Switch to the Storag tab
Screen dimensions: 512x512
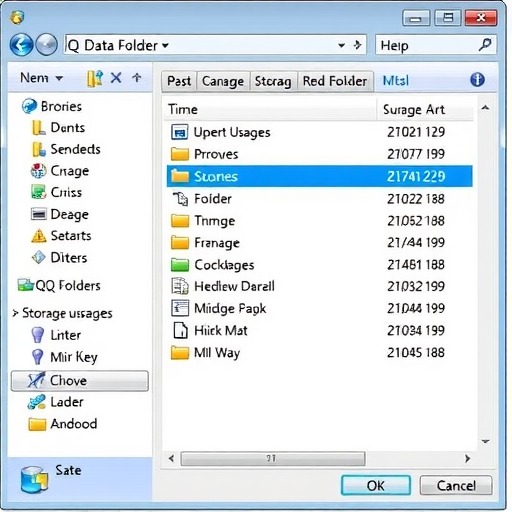point(273,81)
